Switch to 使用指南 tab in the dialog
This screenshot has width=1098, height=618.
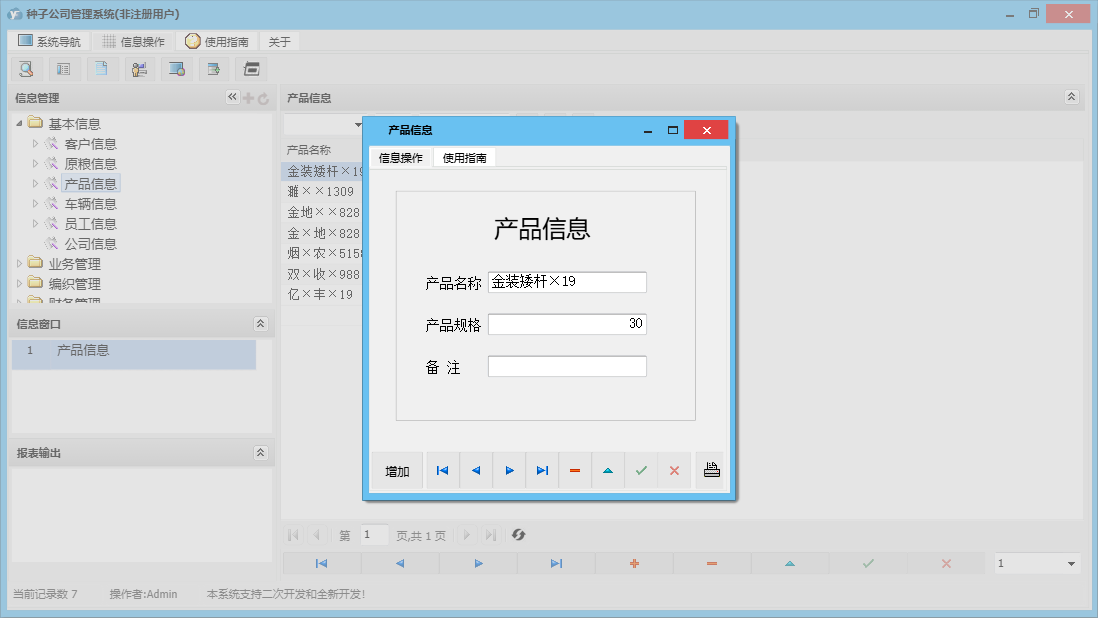coord(463,157)
